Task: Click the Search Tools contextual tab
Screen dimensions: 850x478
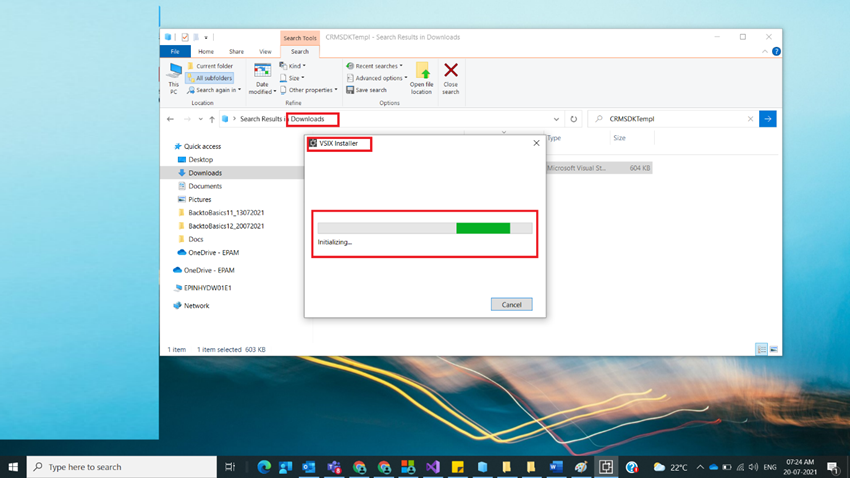Action: tap(300, 38)
